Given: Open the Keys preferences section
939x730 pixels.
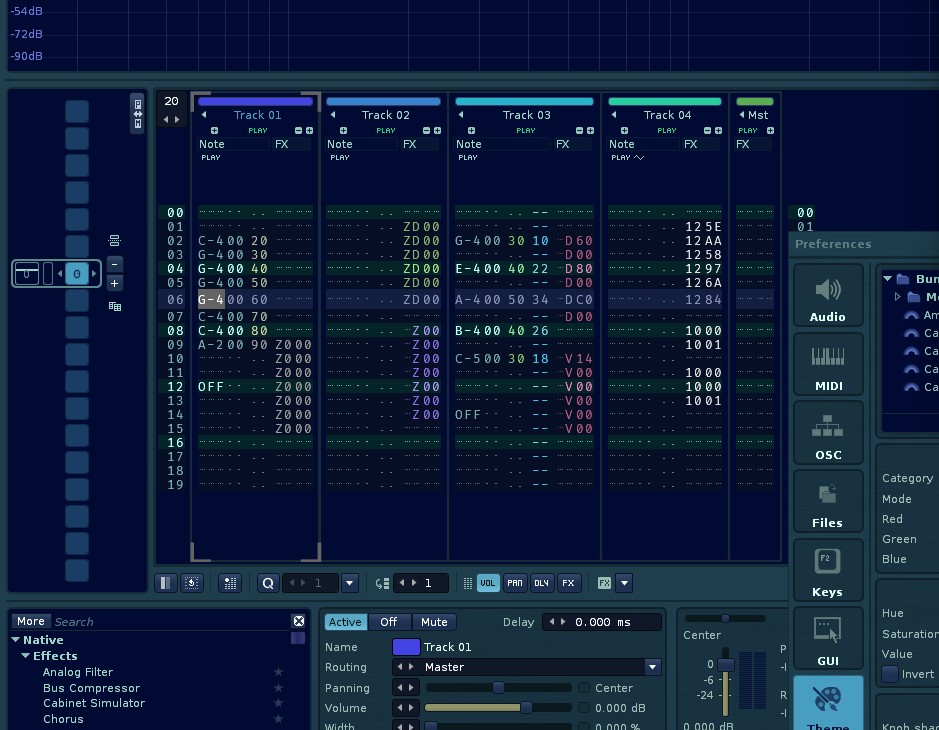Looking at the screenshot, I should click(828, 571).
